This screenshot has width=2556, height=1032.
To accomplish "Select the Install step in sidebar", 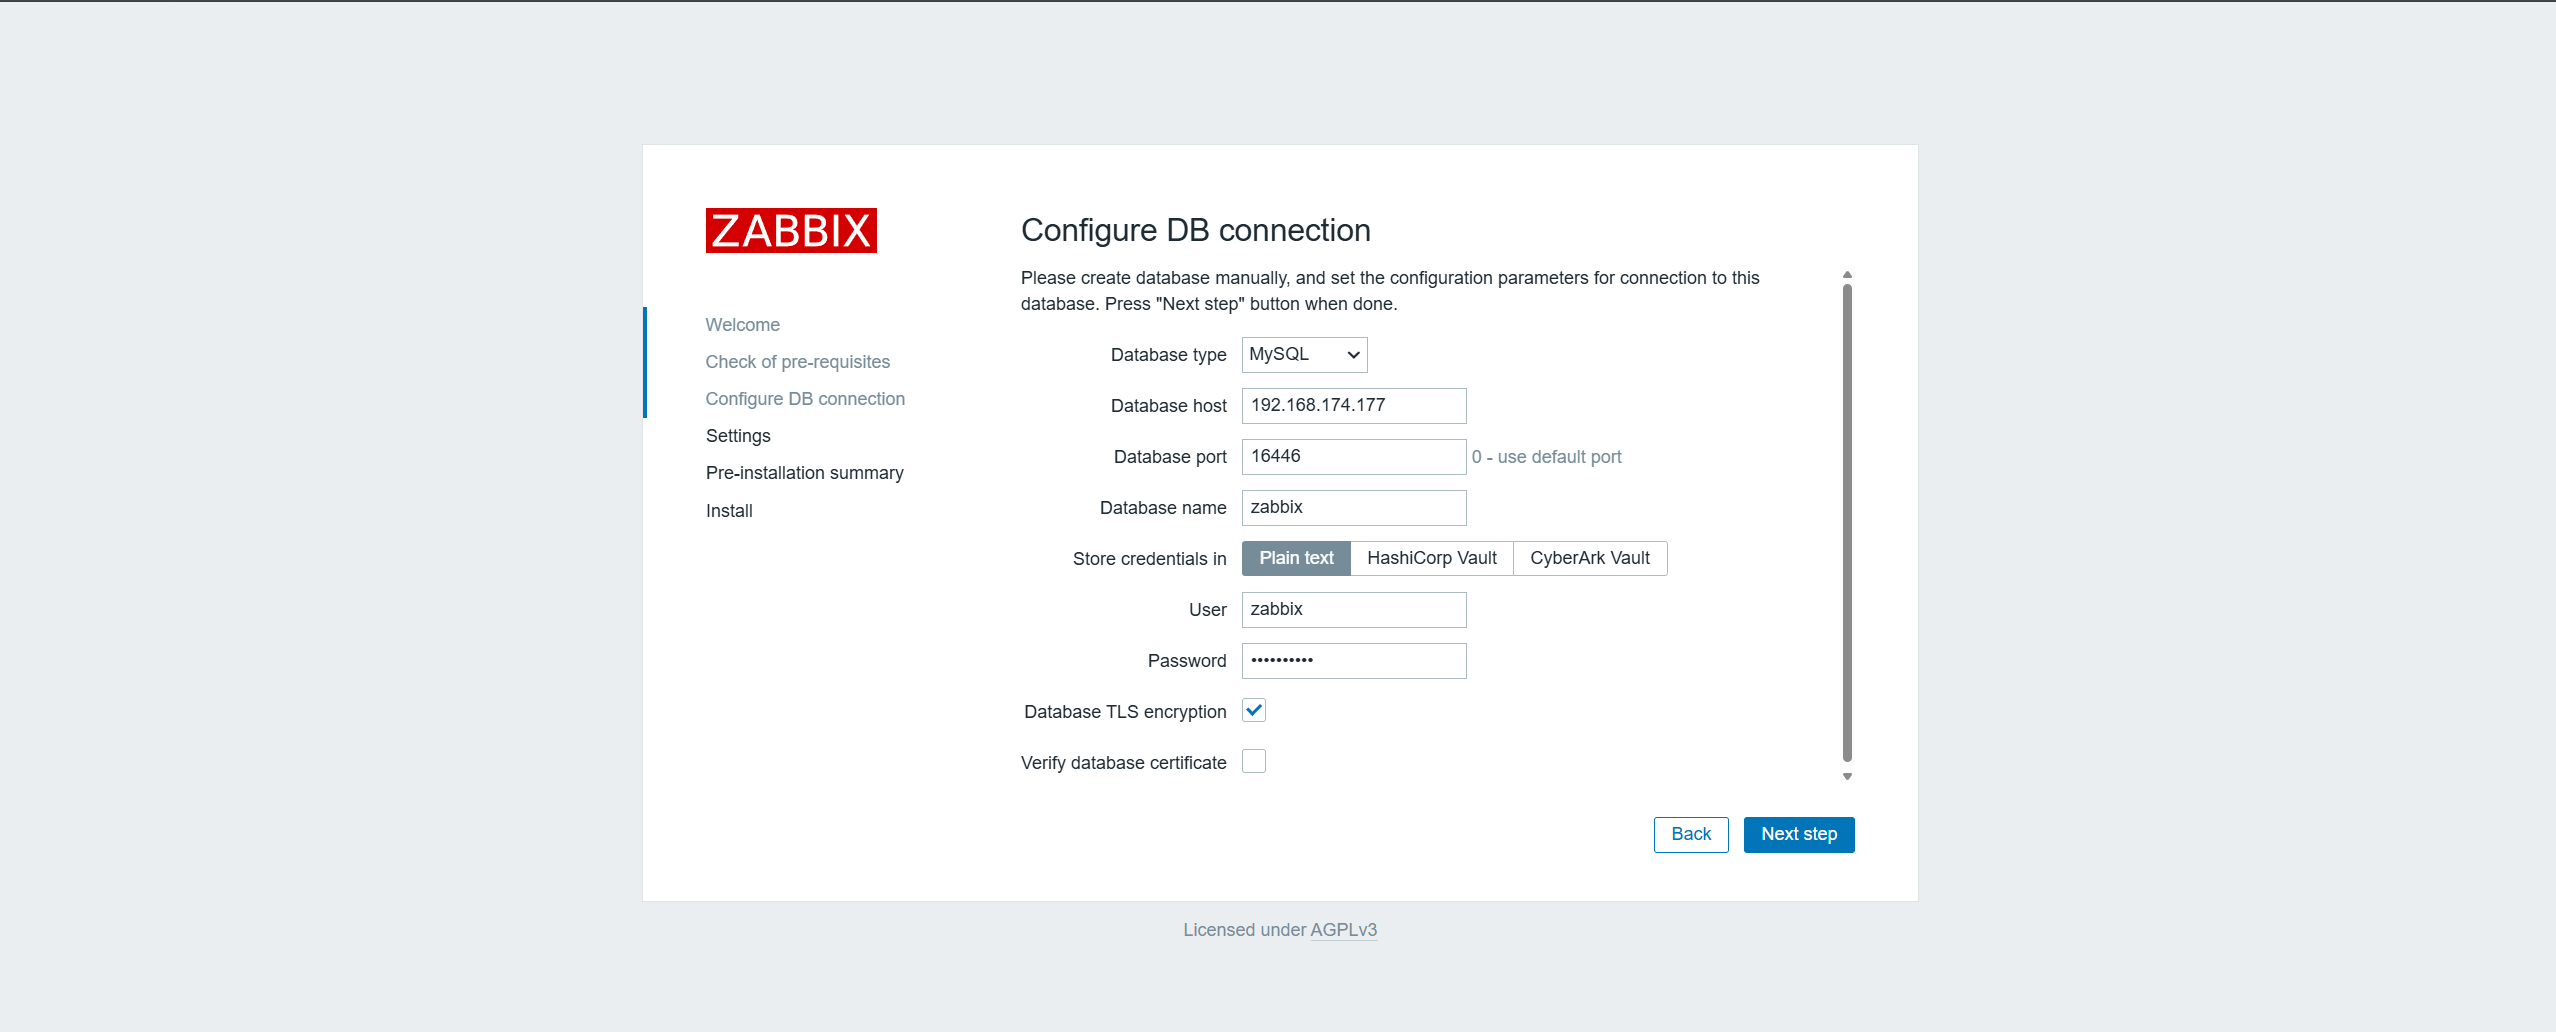I will 729,511.
